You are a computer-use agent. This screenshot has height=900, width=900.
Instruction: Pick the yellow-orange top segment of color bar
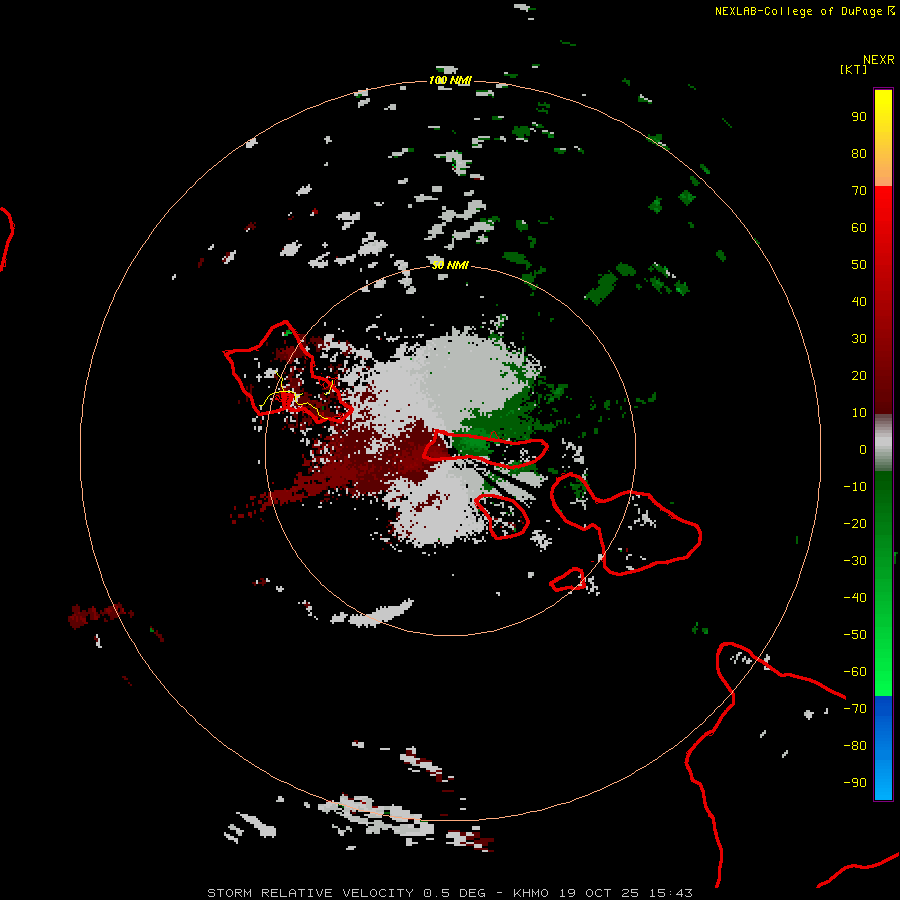point(883,138)
